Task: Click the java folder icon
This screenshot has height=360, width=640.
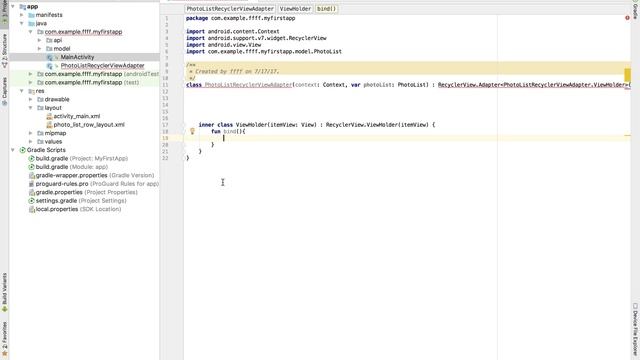Action: (x=31, y=23)
